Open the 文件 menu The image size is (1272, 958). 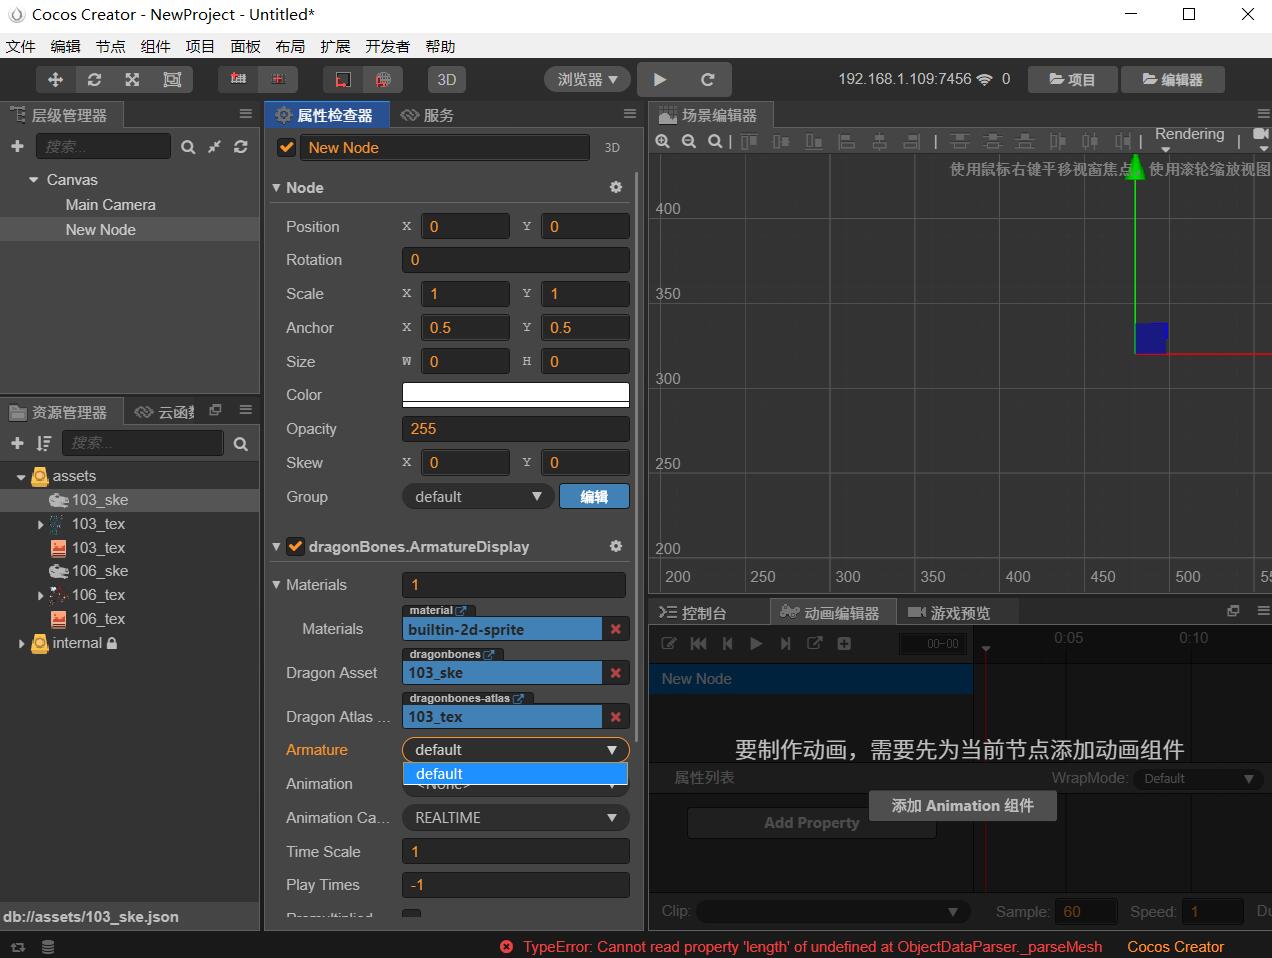coord(20,47)
